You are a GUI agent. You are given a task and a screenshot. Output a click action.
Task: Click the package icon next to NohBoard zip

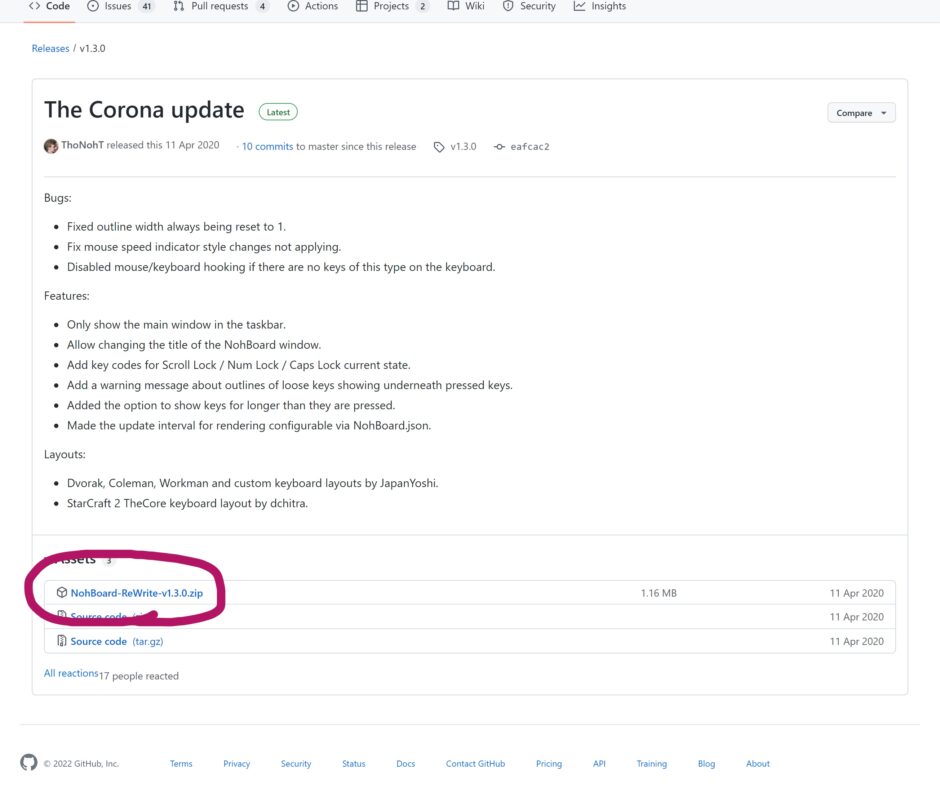click(x=62, y=593)
